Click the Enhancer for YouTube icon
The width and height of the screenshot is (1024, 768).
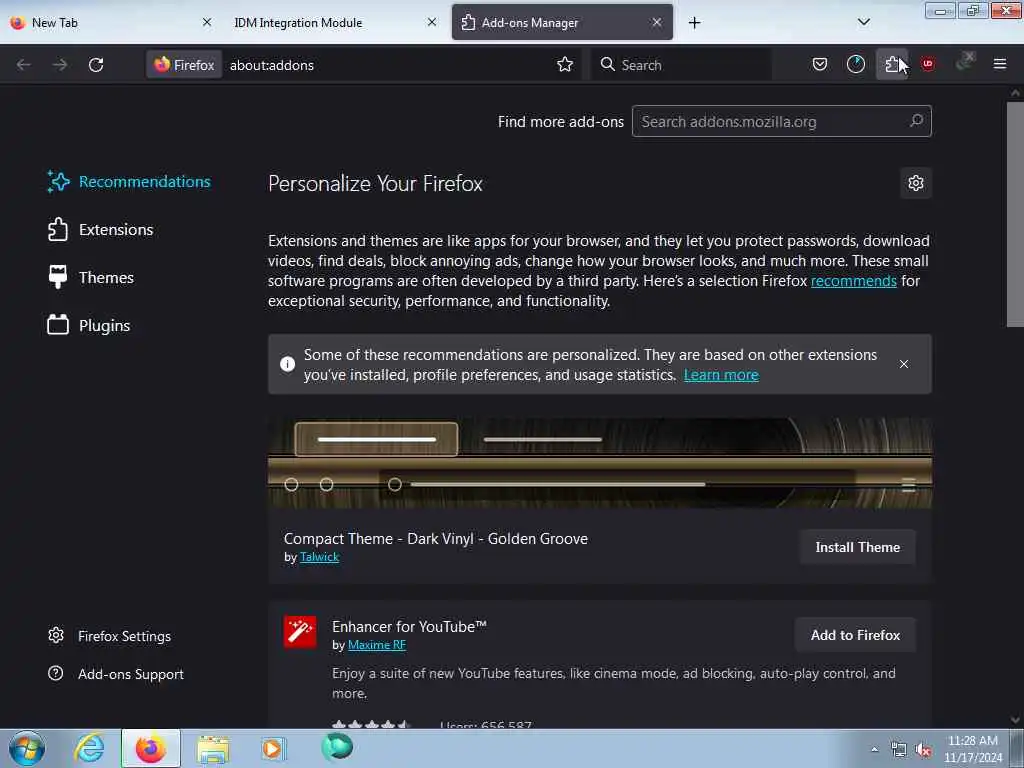(300, 632)
